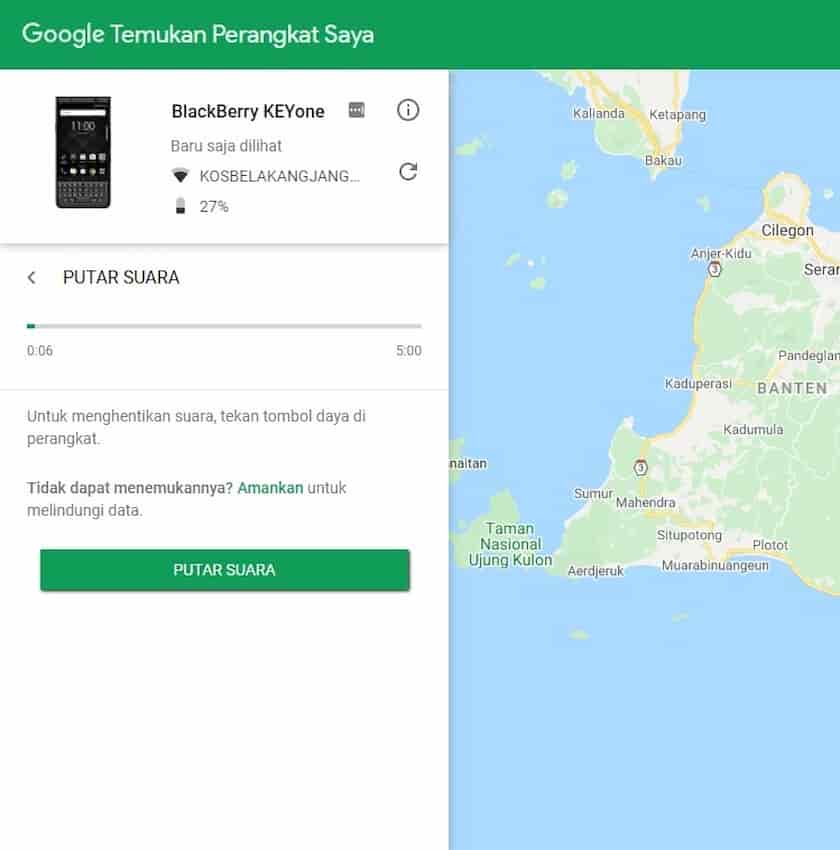This screenshot has height=850, width=840.
Task: Click the Kalianda label on the map
Action: point(599,113)
